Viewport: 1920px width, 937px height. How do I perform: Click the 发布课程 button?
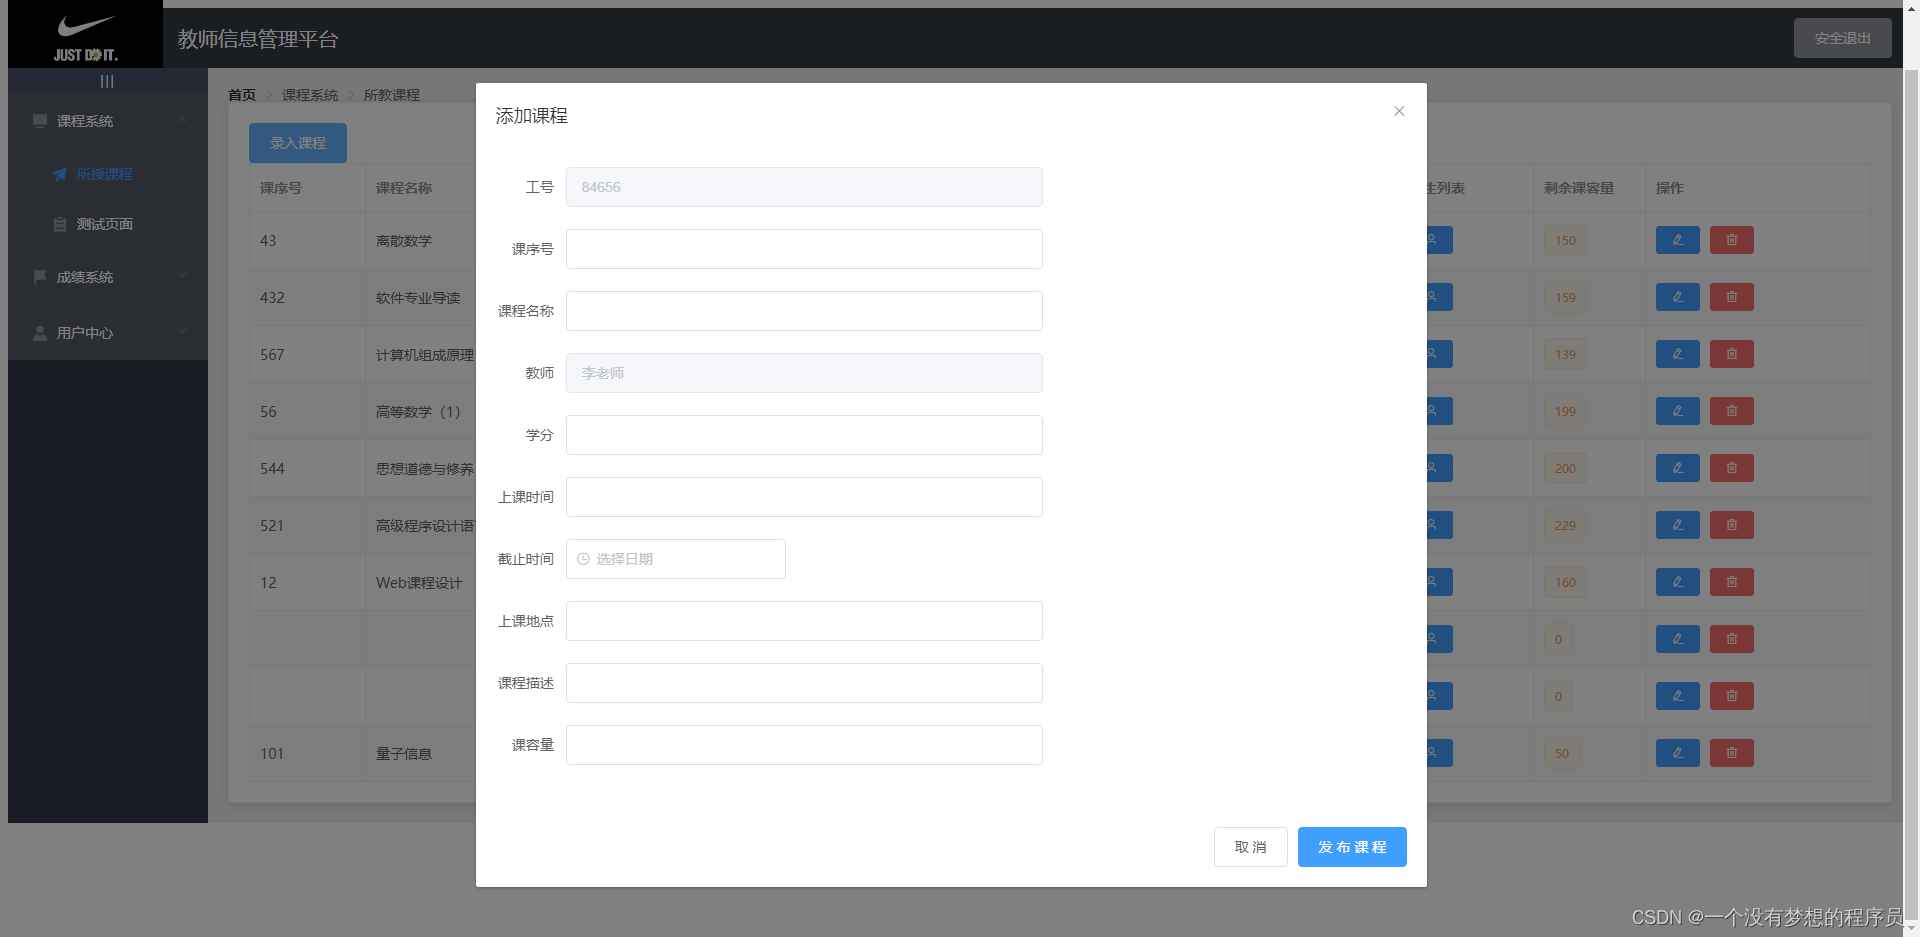tap(1352, 847)
